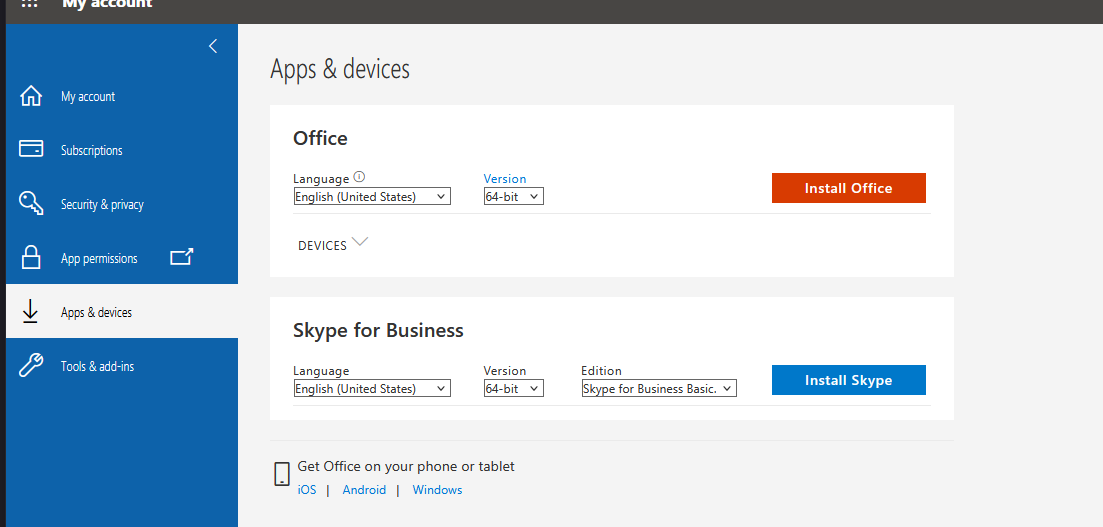The height and width of the screenshot is (527, 1103).
Task: Select Apps & devices in sidebar
Action: point(122,312)
